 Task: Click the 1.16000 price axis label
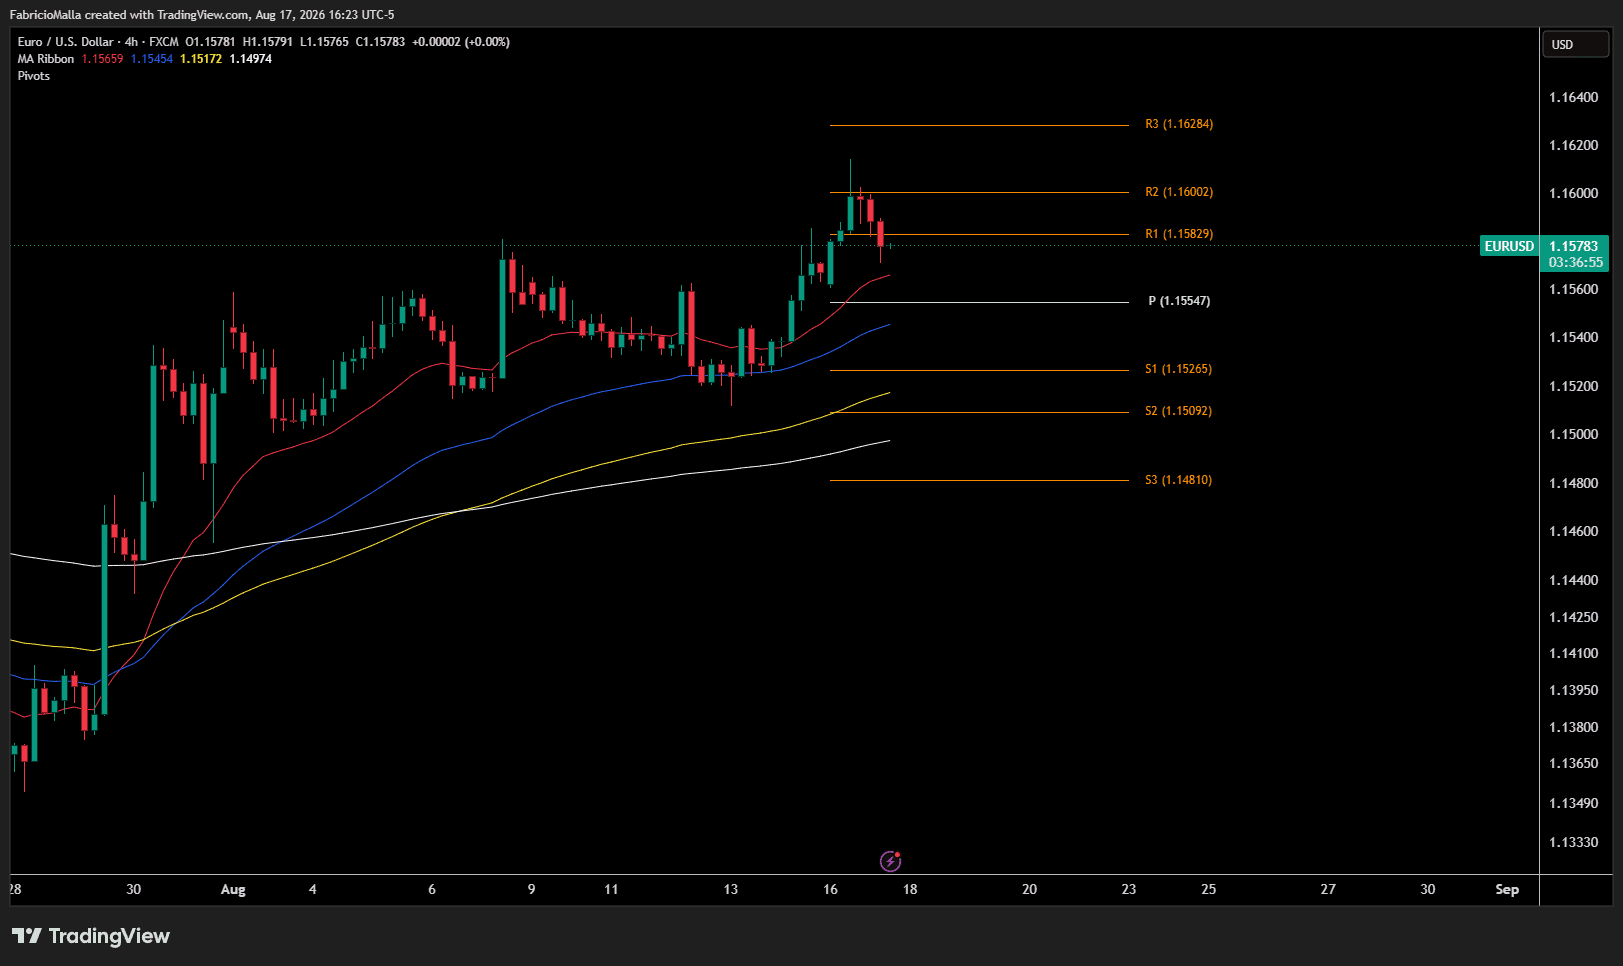(x=1574, y=193)
